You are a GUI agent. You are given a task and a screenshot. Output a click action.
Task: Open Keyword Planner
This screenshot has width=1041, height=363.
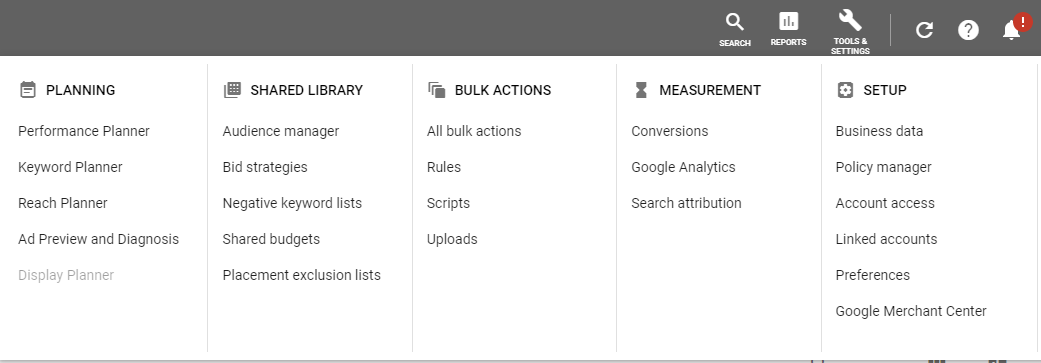pyautogui.click(x=70, y=167)
